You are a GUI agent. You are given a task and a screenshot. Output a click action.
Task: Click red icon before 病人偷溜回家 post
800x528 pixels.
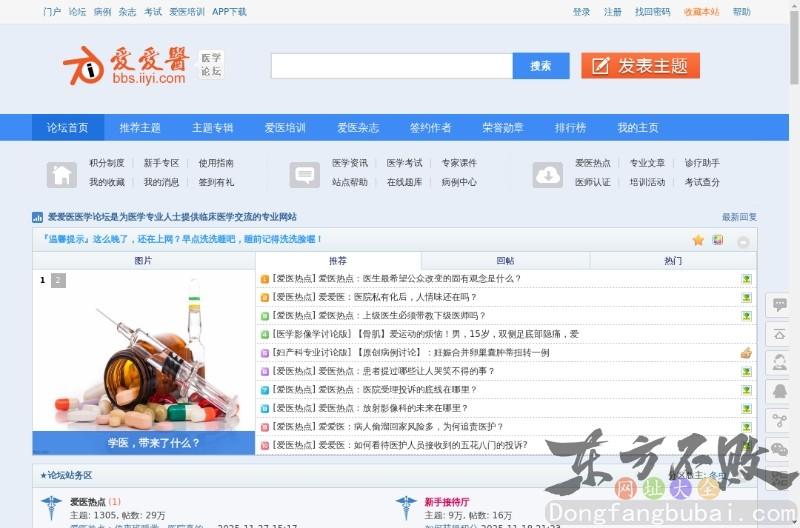[265, 427]
